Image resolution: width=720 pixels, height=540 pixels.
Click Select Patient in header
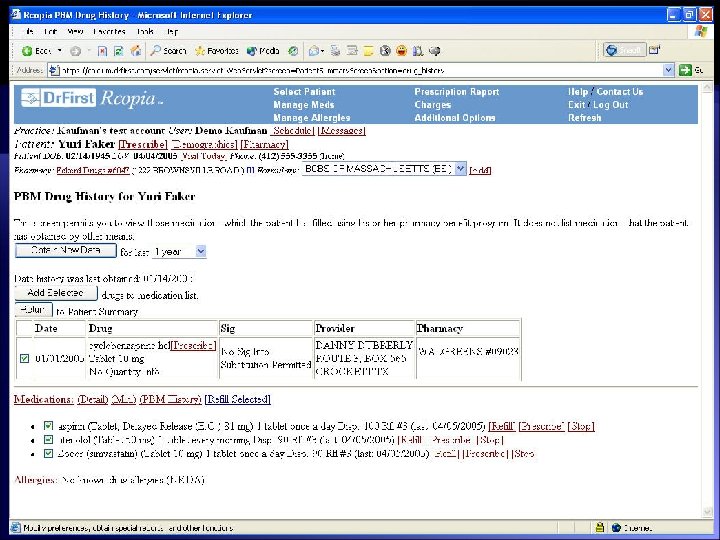click(x=304, y=92)
